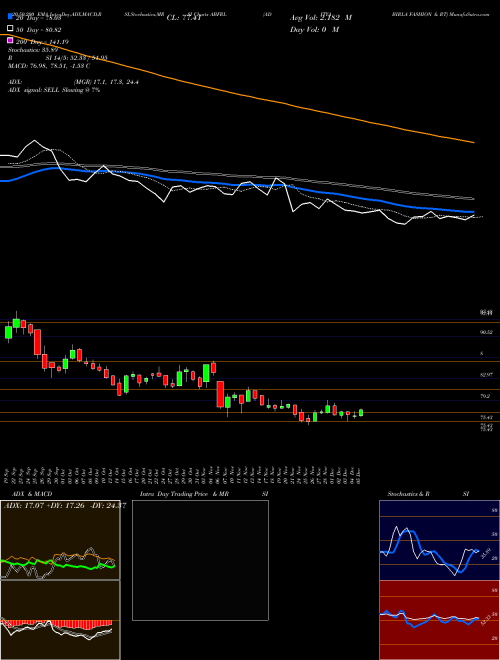Image resolution: width=500 pixels, height=660 pixels.
Task: Click the 79.2 price axis label
Action: (485, 396)
